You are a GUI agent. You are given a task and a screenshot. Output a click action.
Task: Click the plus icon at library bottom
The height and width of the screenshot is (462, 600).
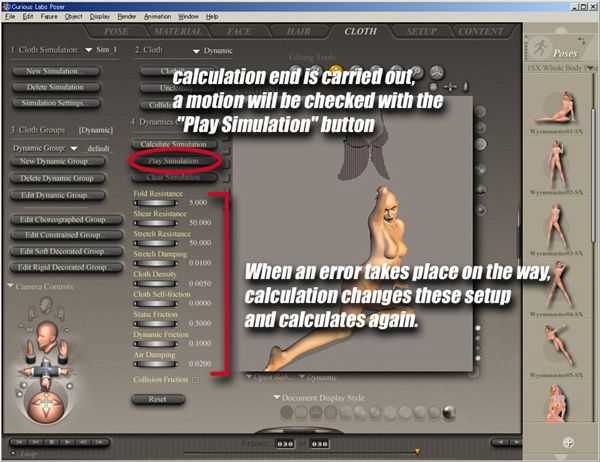click(x=568, y=443)
